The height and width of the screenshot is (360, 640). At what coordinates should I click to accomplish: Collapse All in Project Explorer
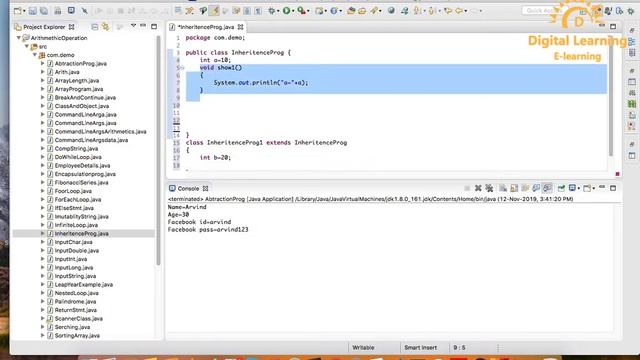click(95, 27)
